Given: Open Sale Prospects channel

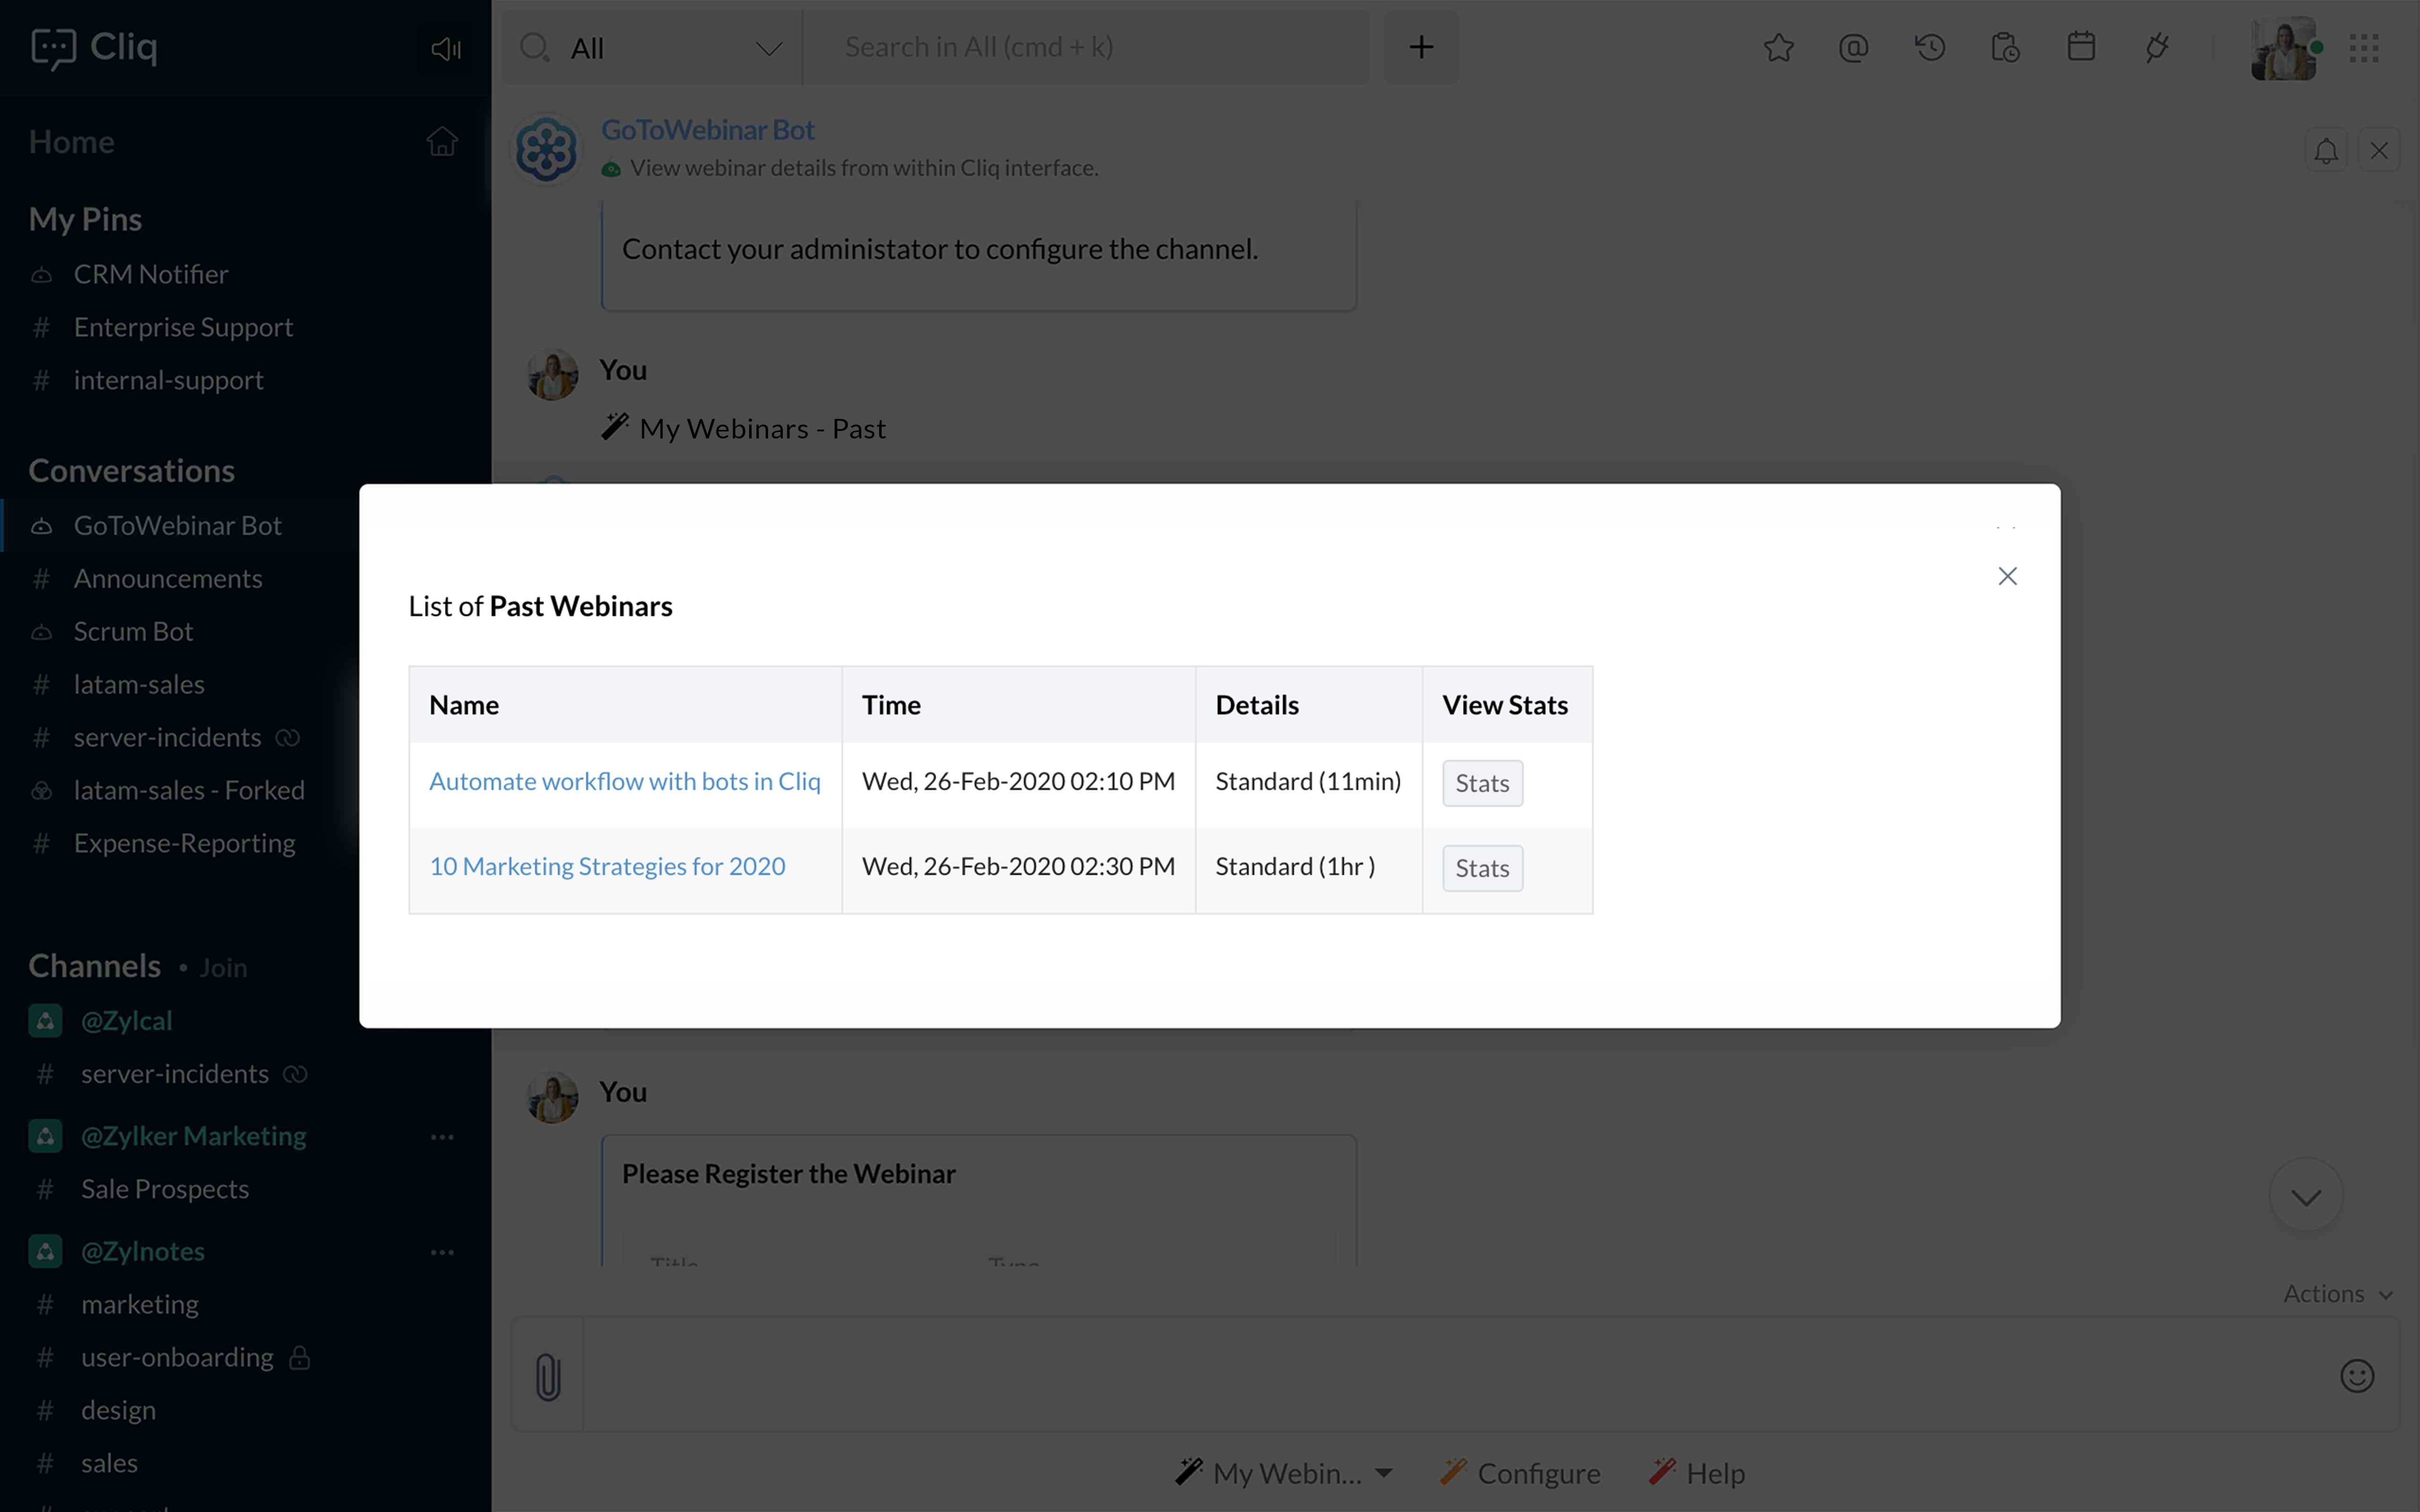Looking at the screenshot, I should pyautogui.click(x=165, y=1189).
